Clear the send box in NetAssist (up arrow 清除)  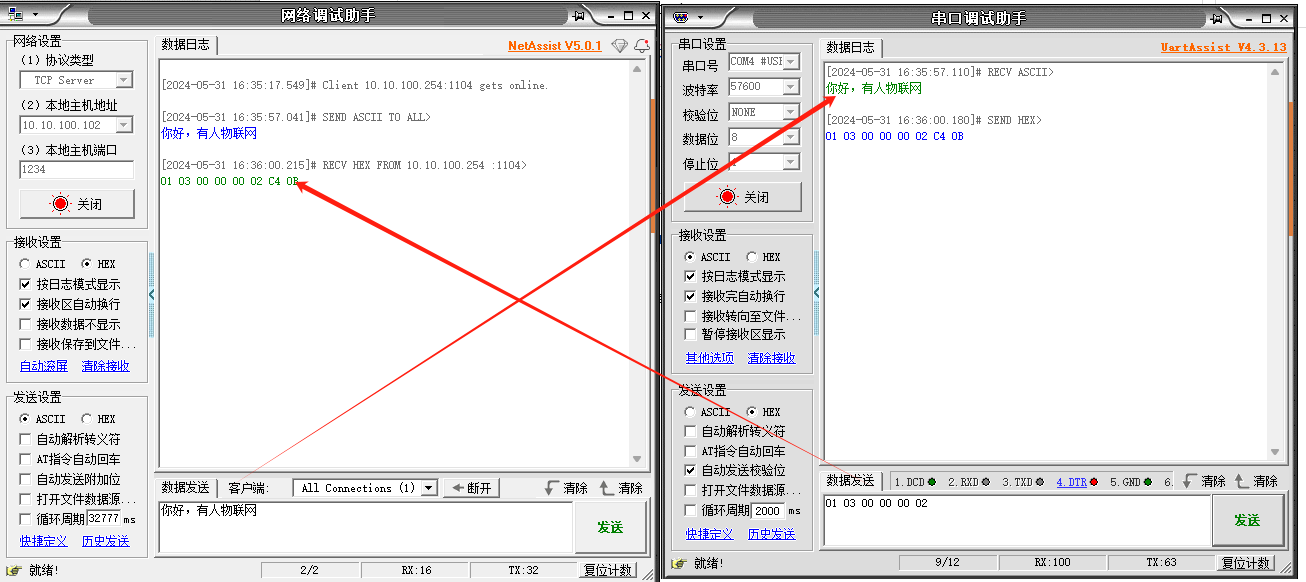coord(621,488)
